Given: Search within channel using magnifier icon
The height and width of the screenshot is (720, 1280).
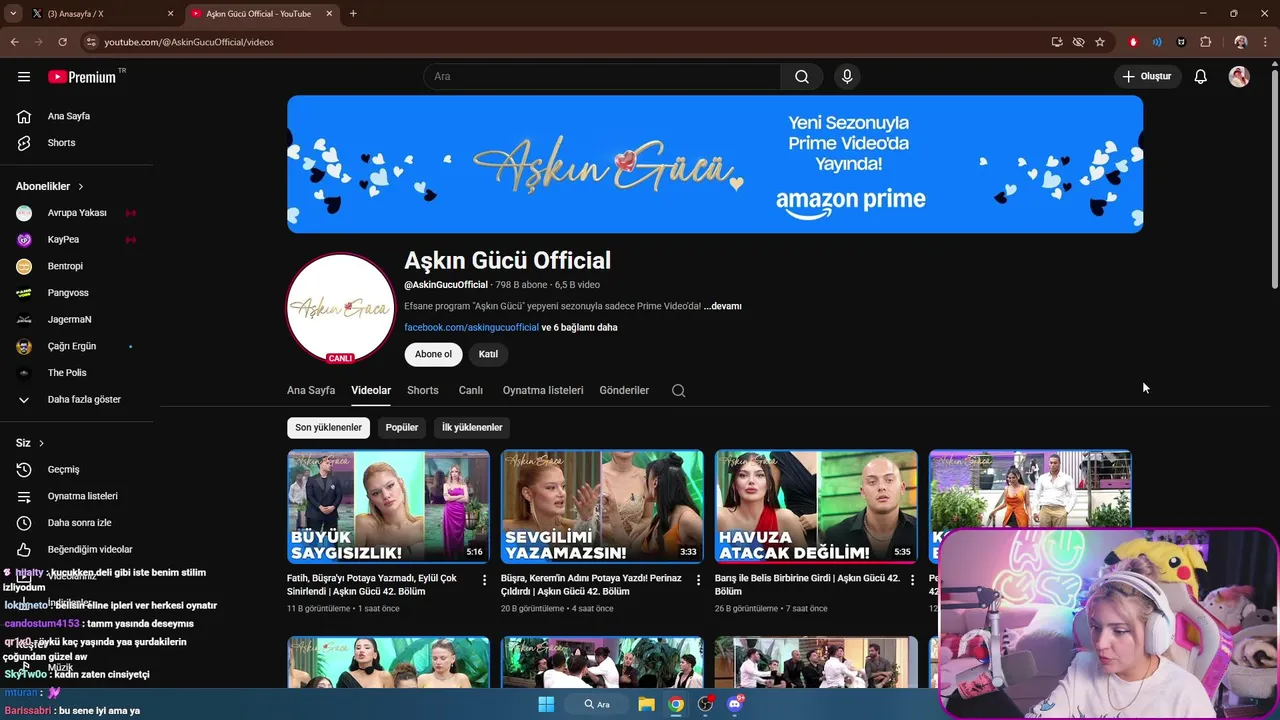Looking at the screenshot, I should [679, 391].
